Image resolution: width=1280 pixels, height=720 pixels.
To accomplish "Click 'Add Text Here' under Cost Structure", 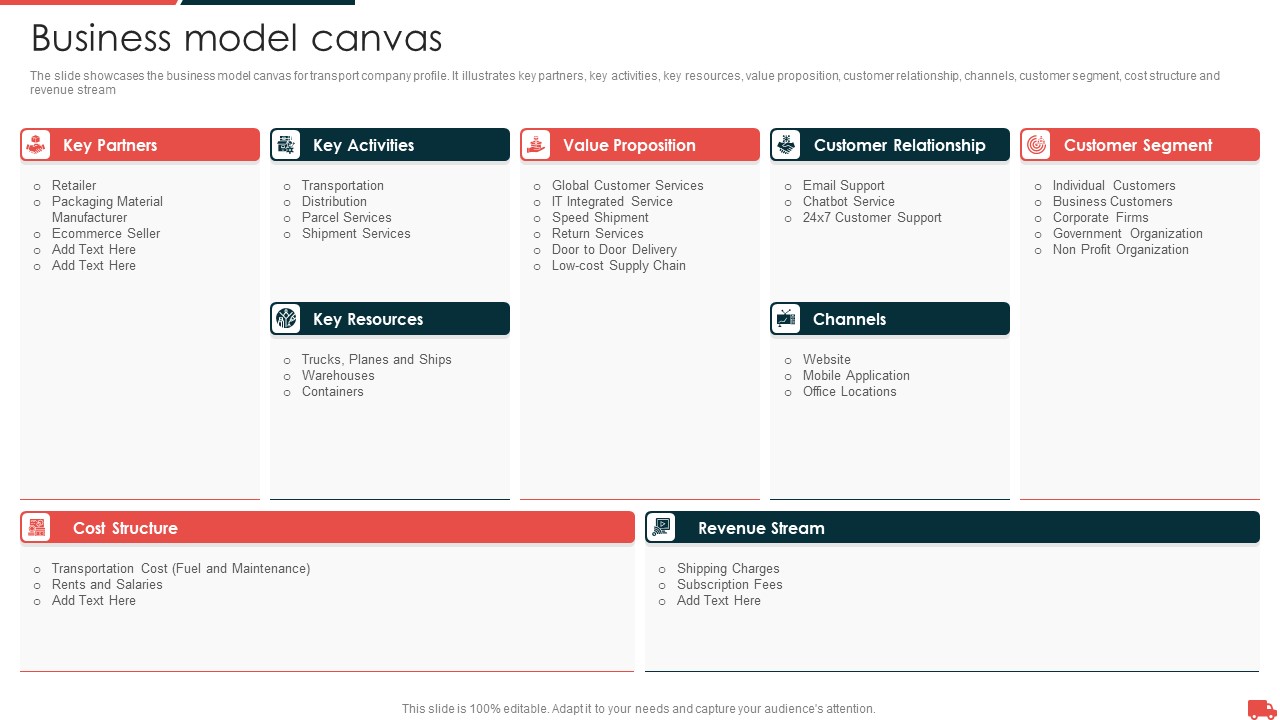I will (94, 601).
